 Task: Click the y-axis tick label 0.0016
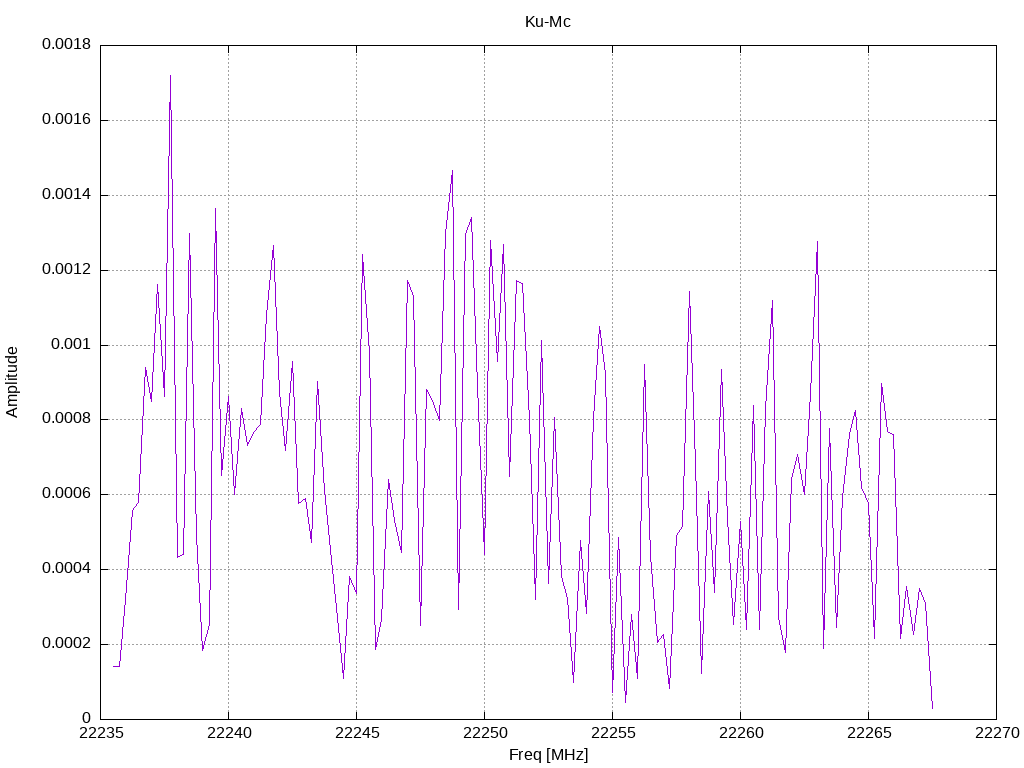pyautogui.click(x=67, y=120)
